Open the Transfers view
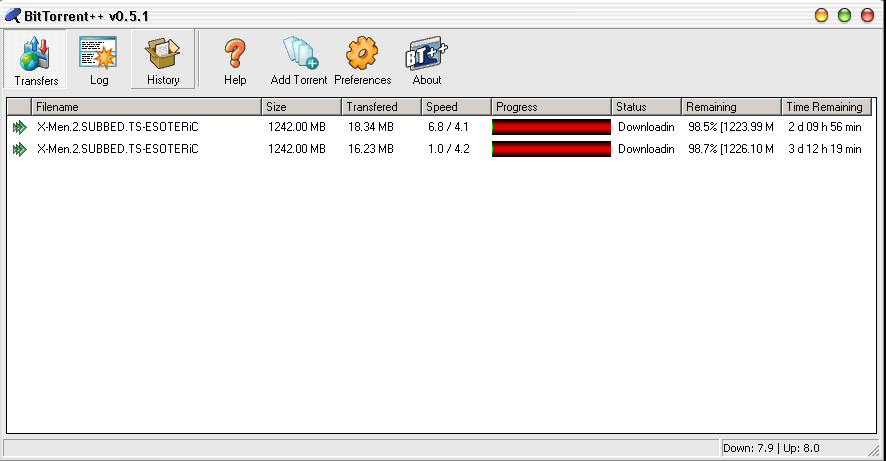 click(36, 60)
